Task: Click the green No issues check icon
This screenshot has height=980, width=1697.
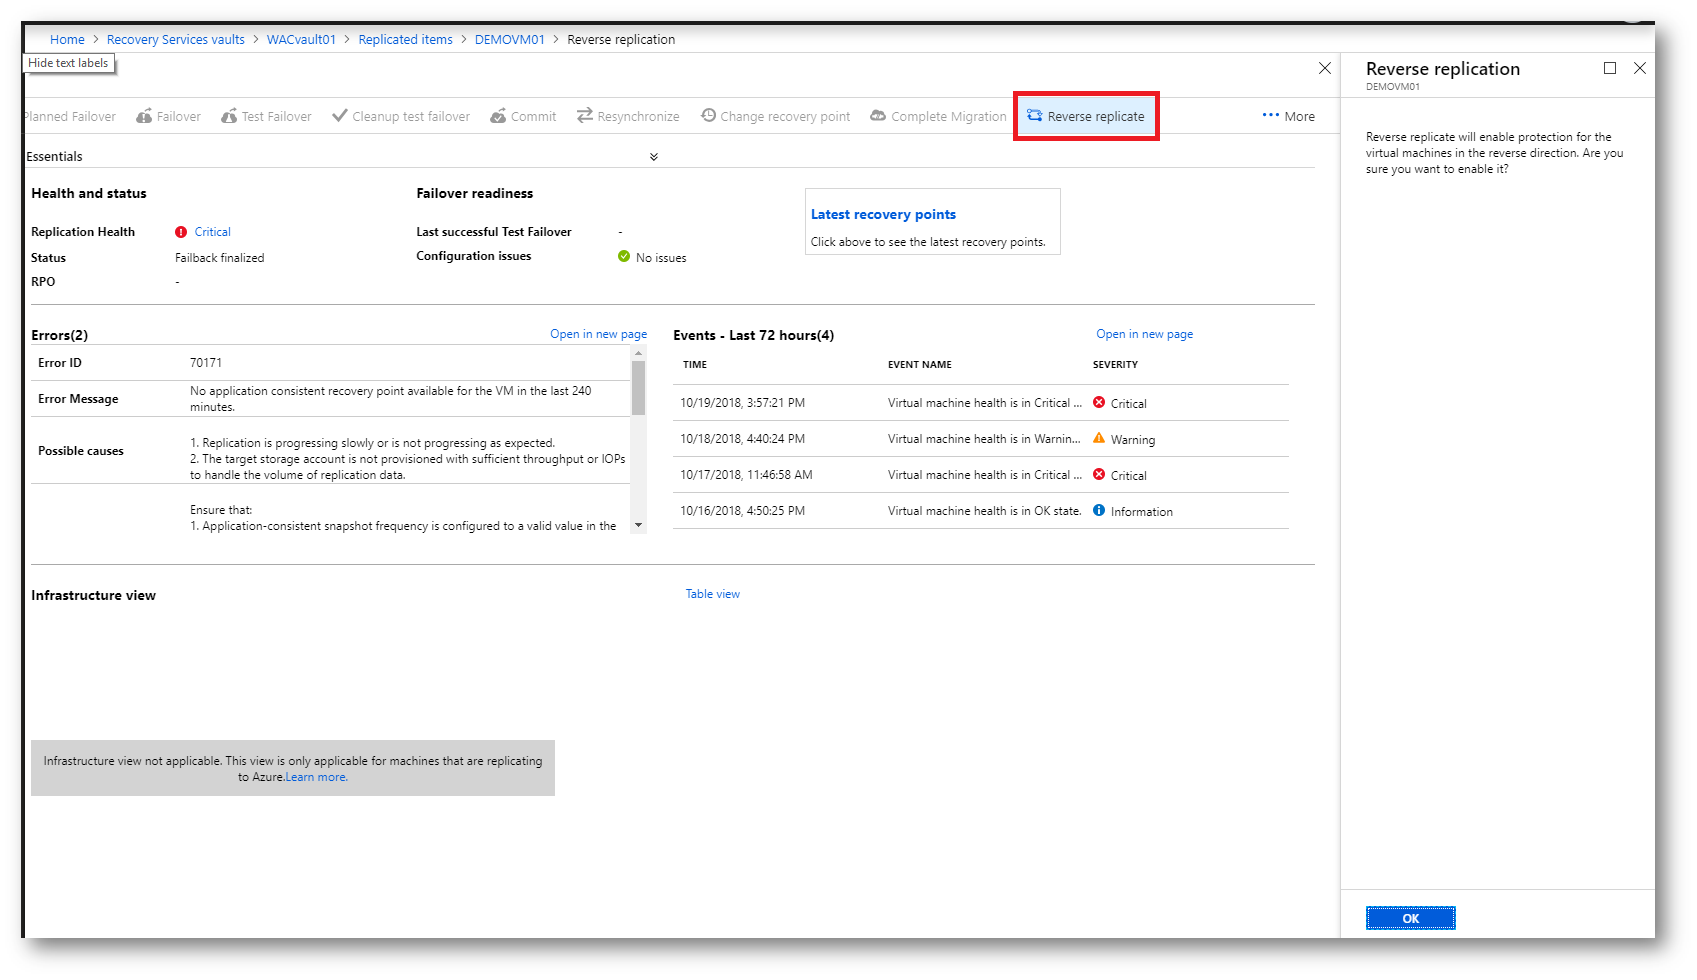Action: click(624, 256)
